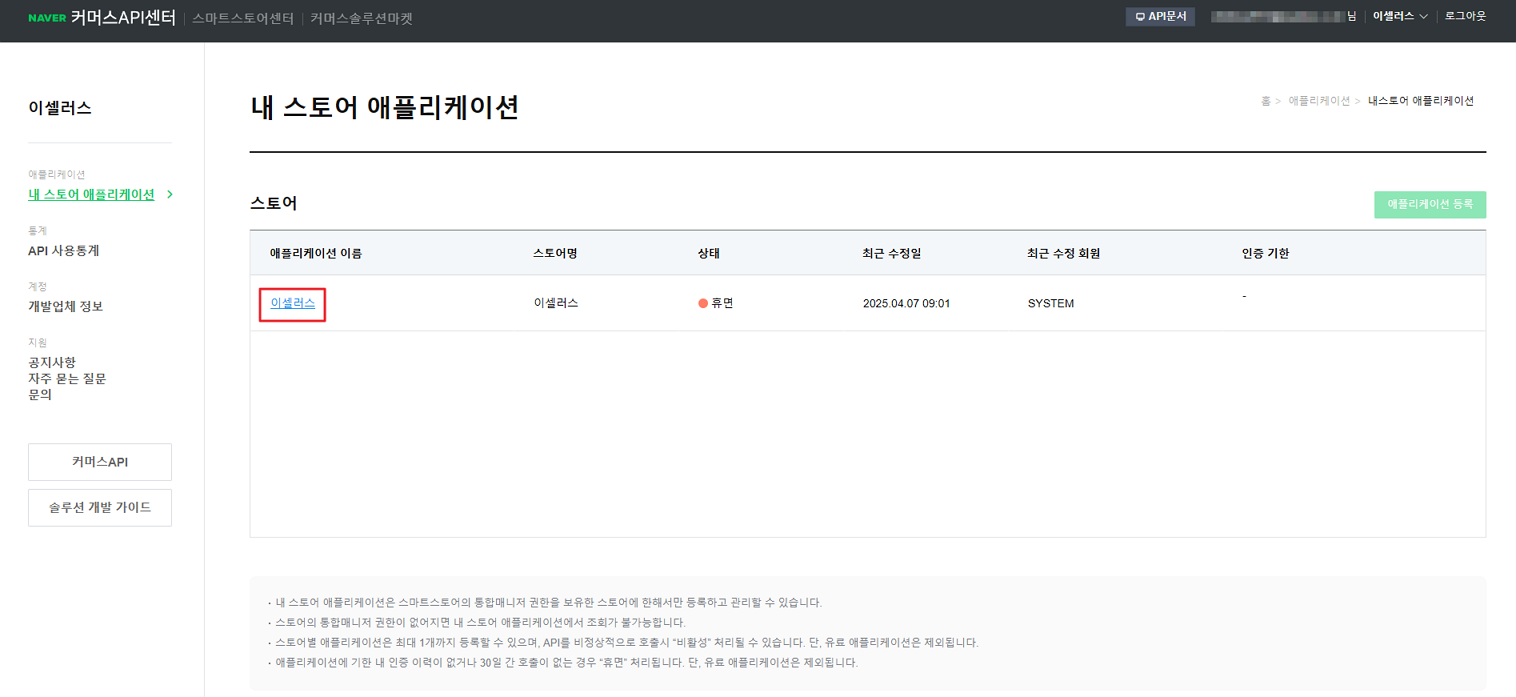Image resolution: width=1516 pixels, height=697 pixels.
Task: Click the 상태 column header
Action: pos(709,253)
